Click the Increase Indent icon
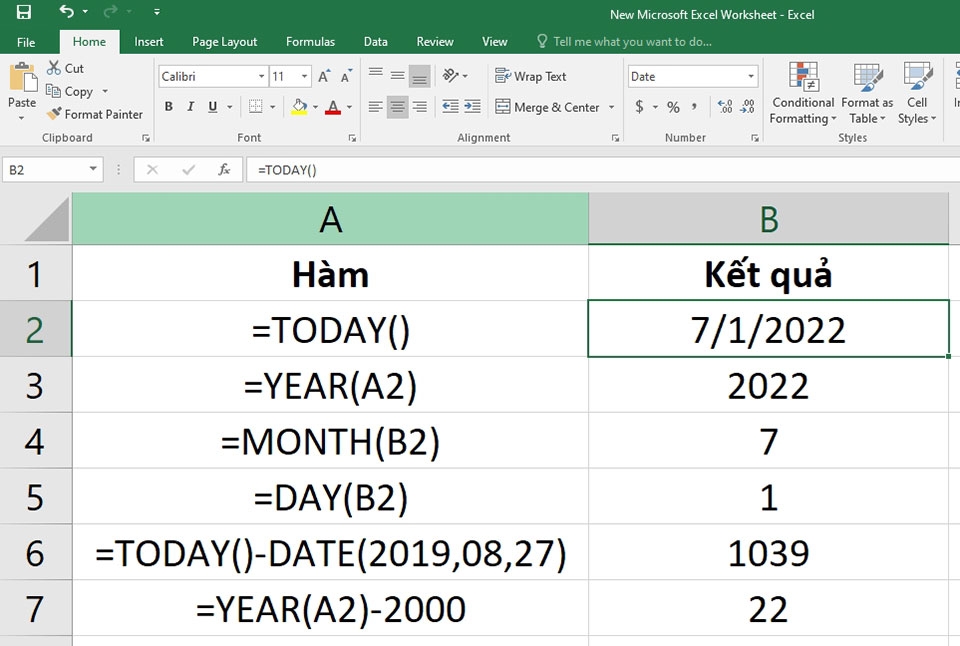This screenshot has width=960, height=646. coord(472,107)
